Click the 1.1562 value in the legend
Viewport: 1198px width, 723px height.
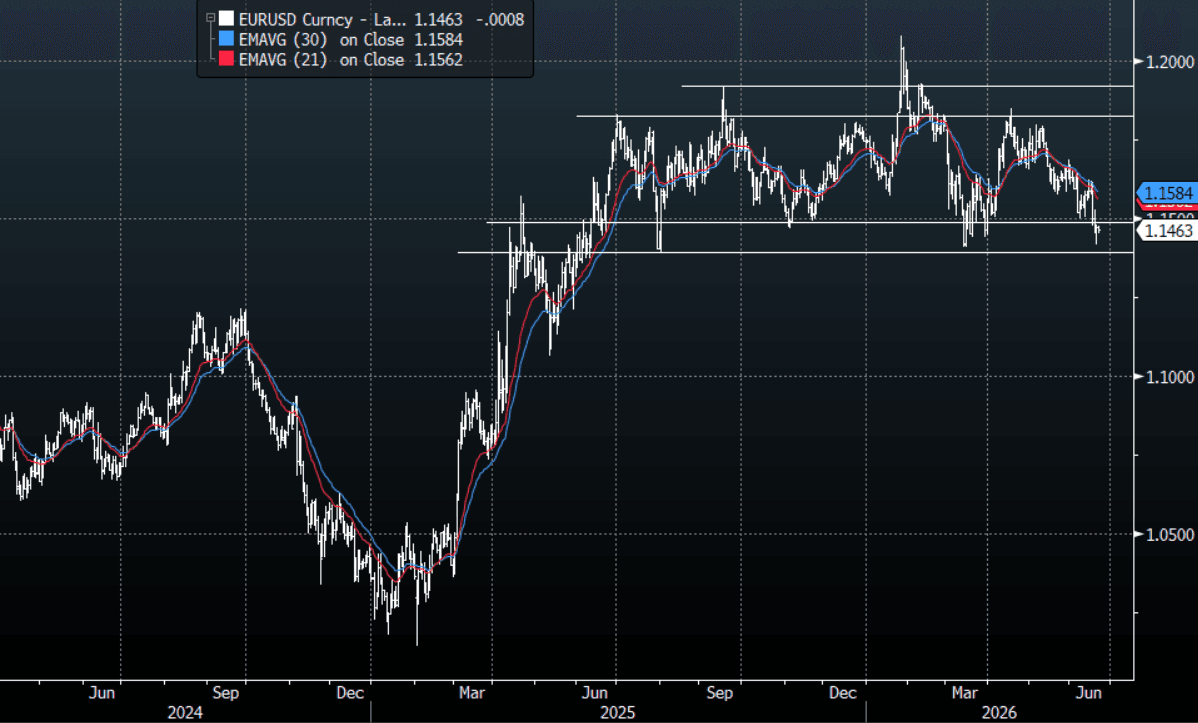[439, 60]
